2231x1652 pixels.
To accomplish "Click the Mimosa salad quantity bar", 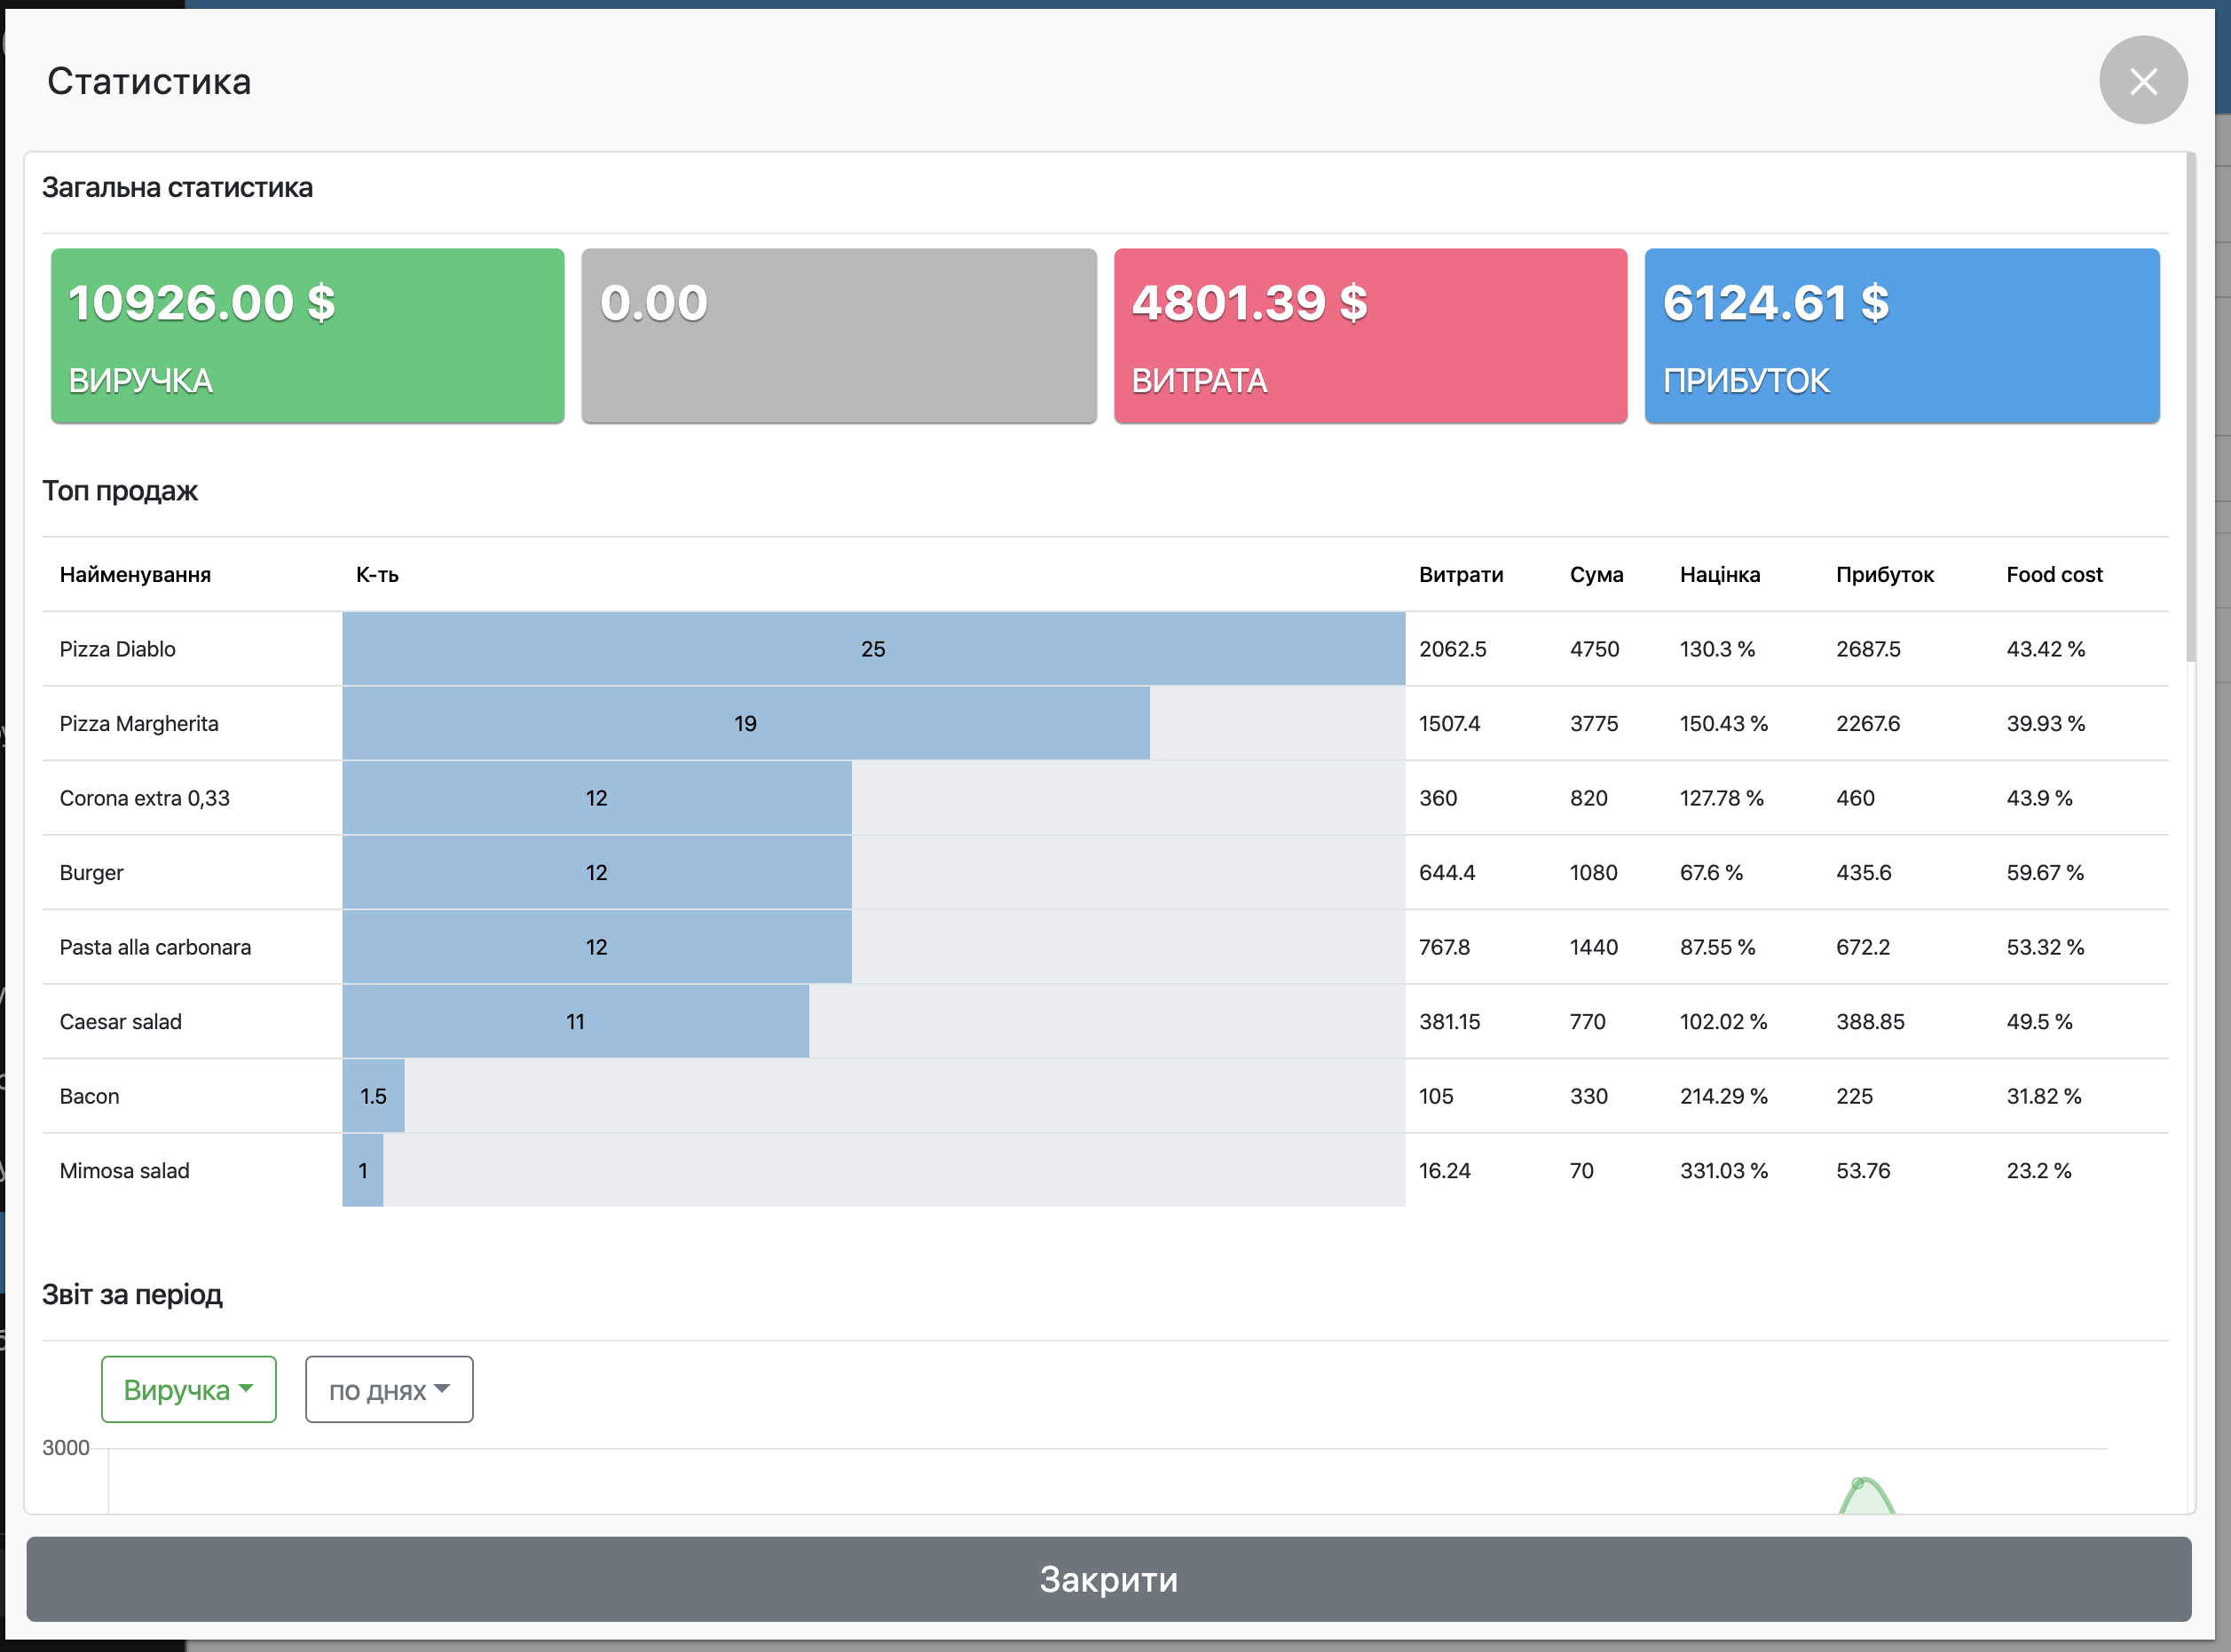I will click(363, 1170).
